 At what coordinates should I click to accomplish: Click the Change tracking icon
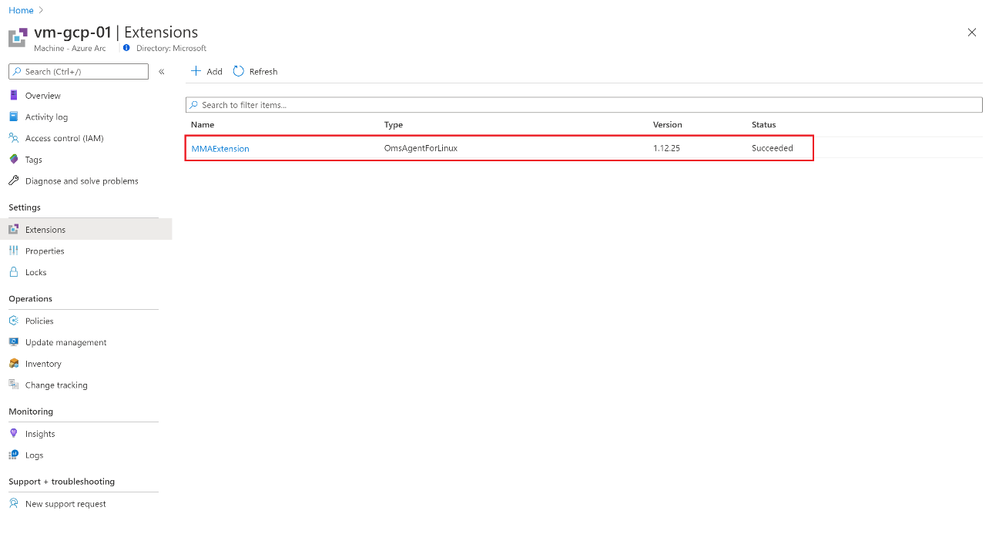click(13, 384)
